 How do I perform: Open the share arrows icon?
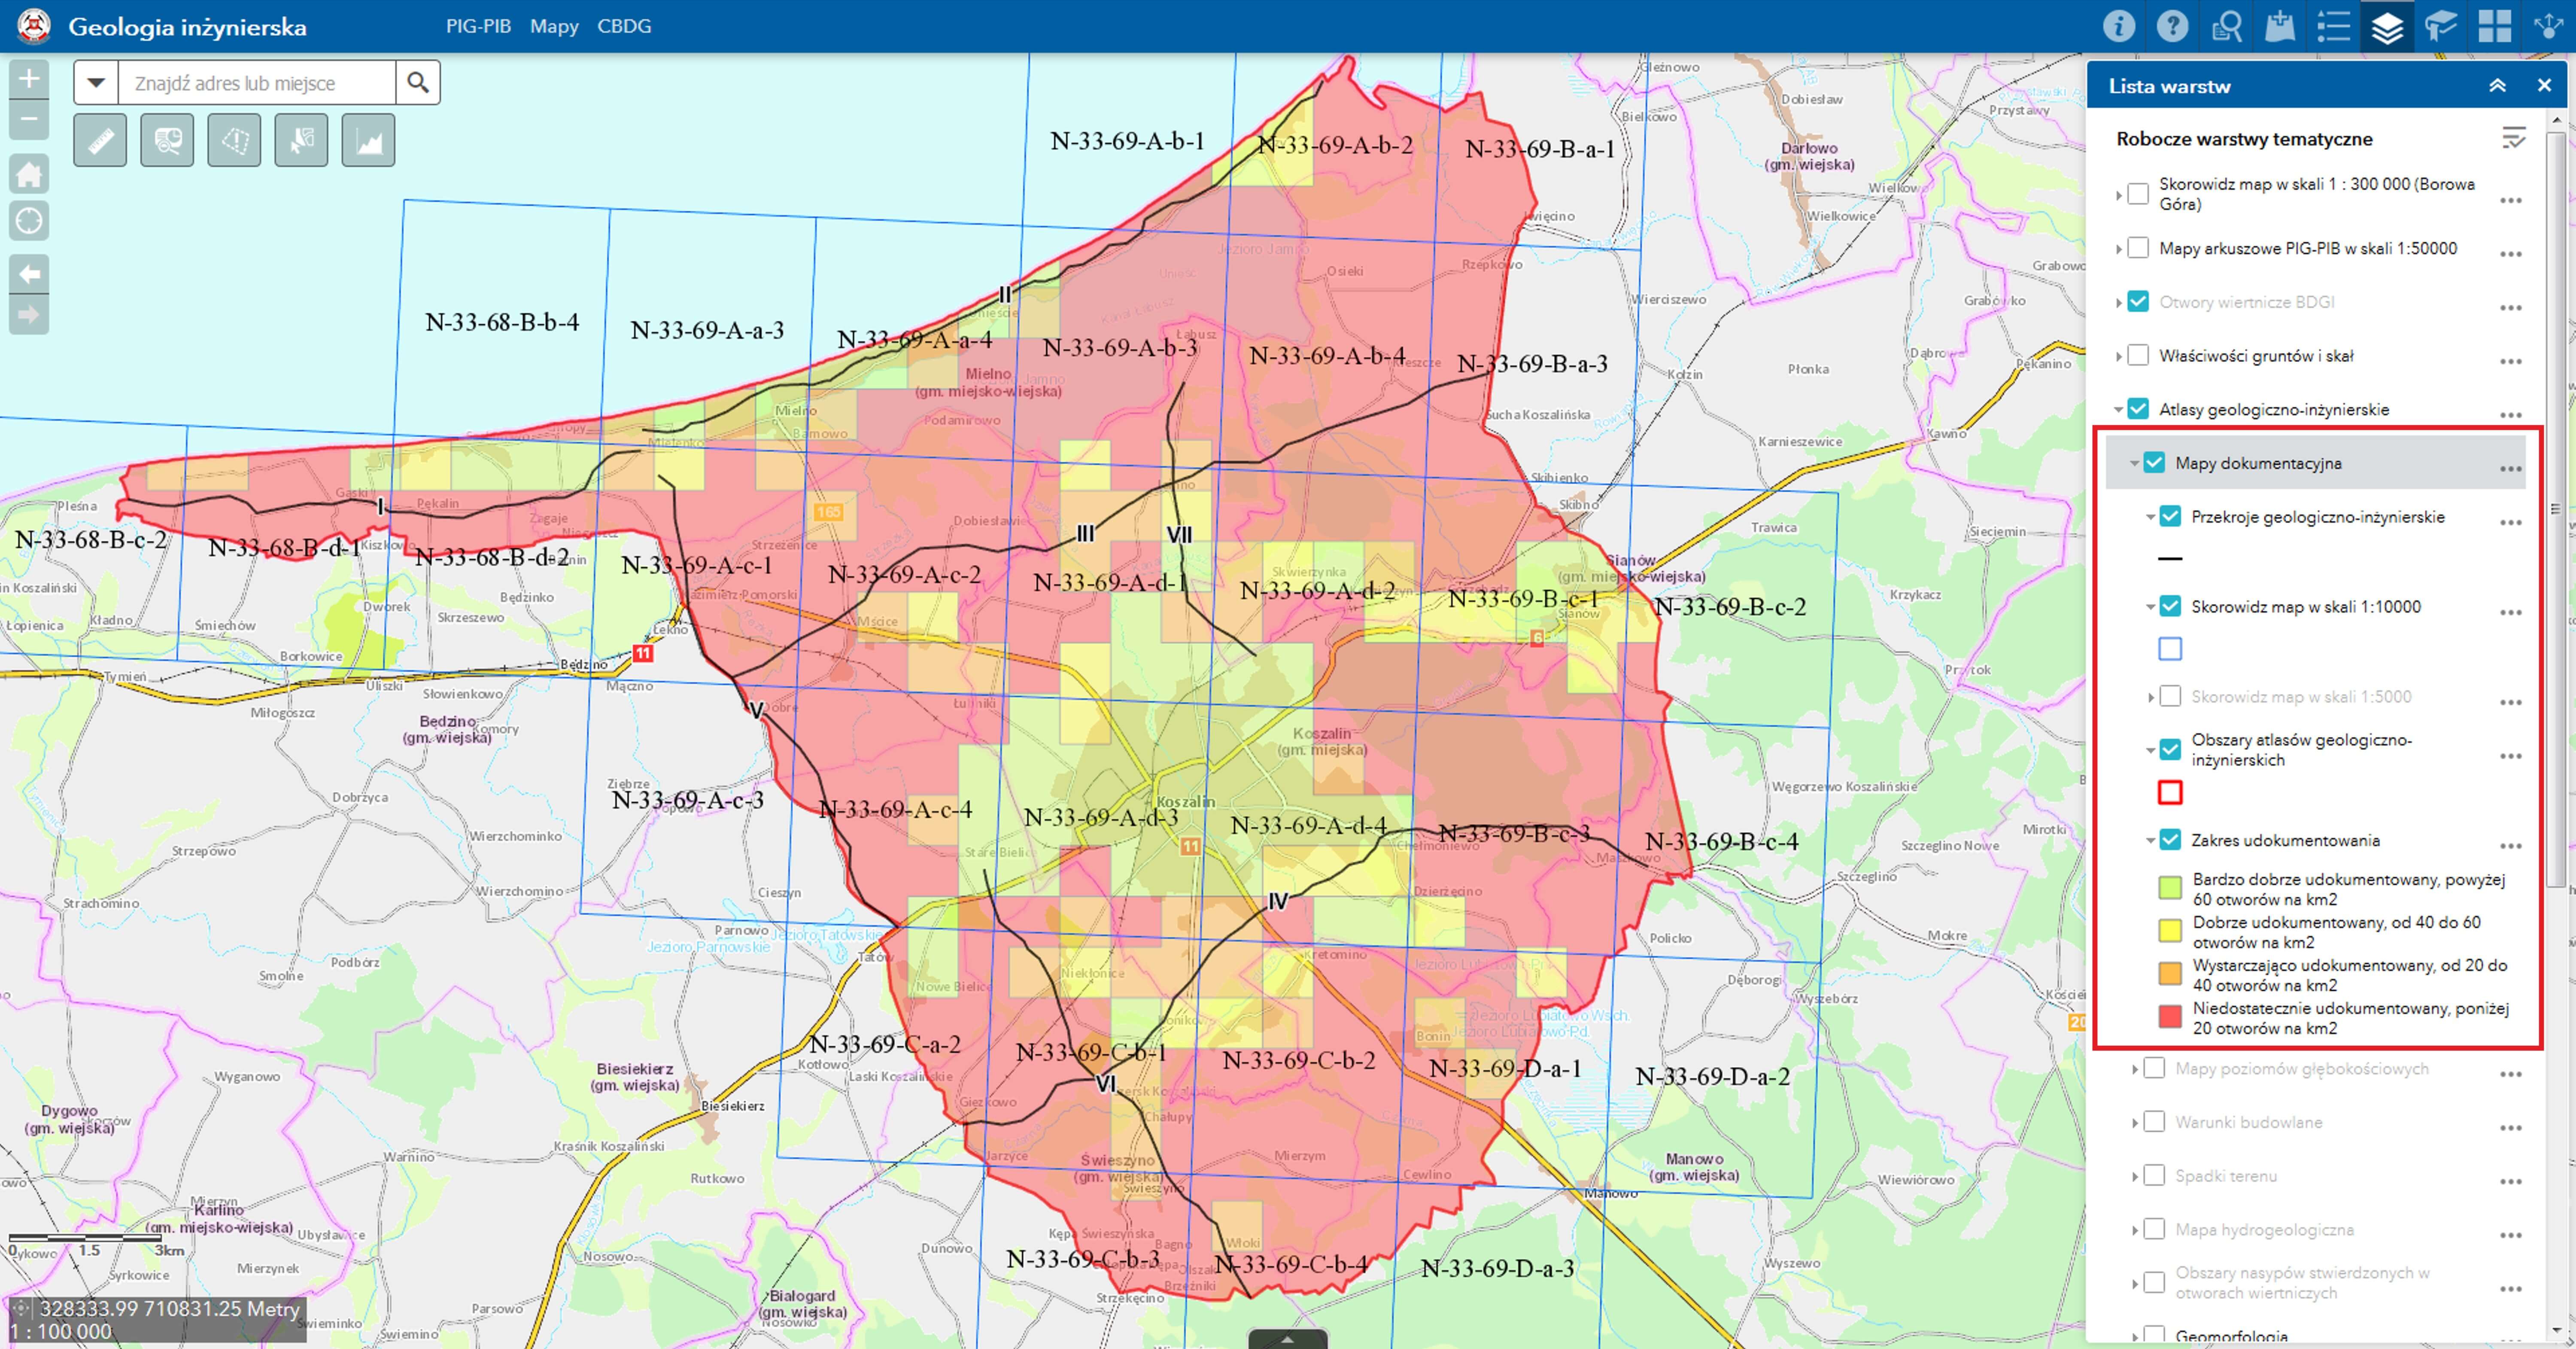[x=2549, y=26]
